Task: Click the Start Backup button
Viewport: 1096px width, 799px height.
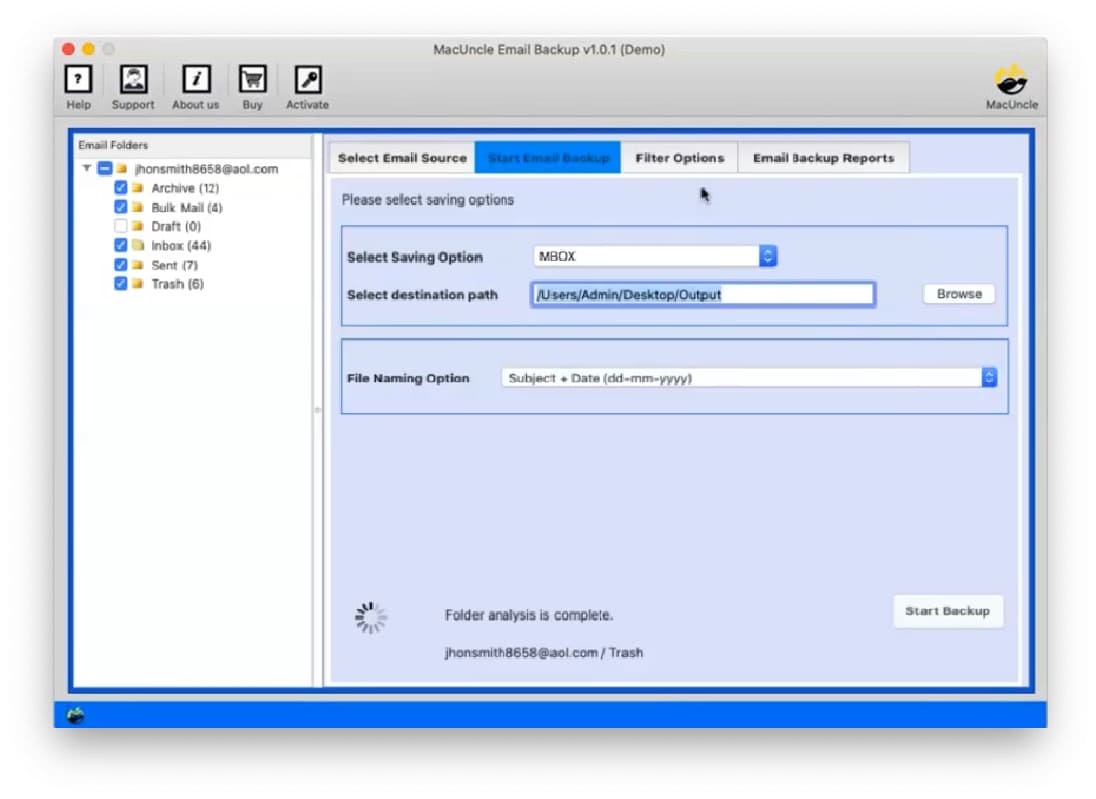Action: [x=948, y=611]
